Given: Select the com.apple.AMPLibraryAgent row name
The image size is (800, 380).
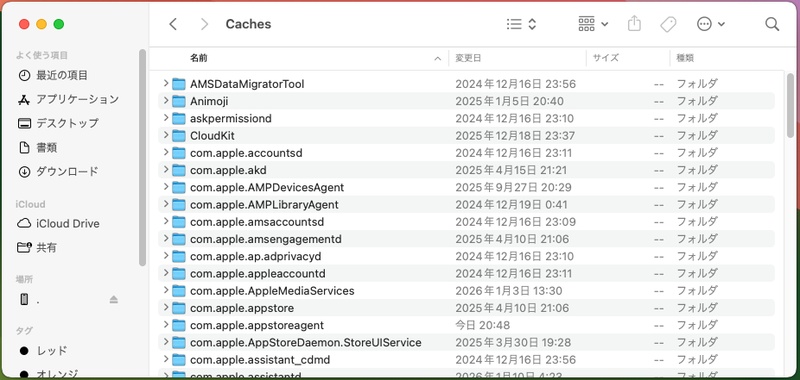Looking at the screenshot, I should [264, 205].
